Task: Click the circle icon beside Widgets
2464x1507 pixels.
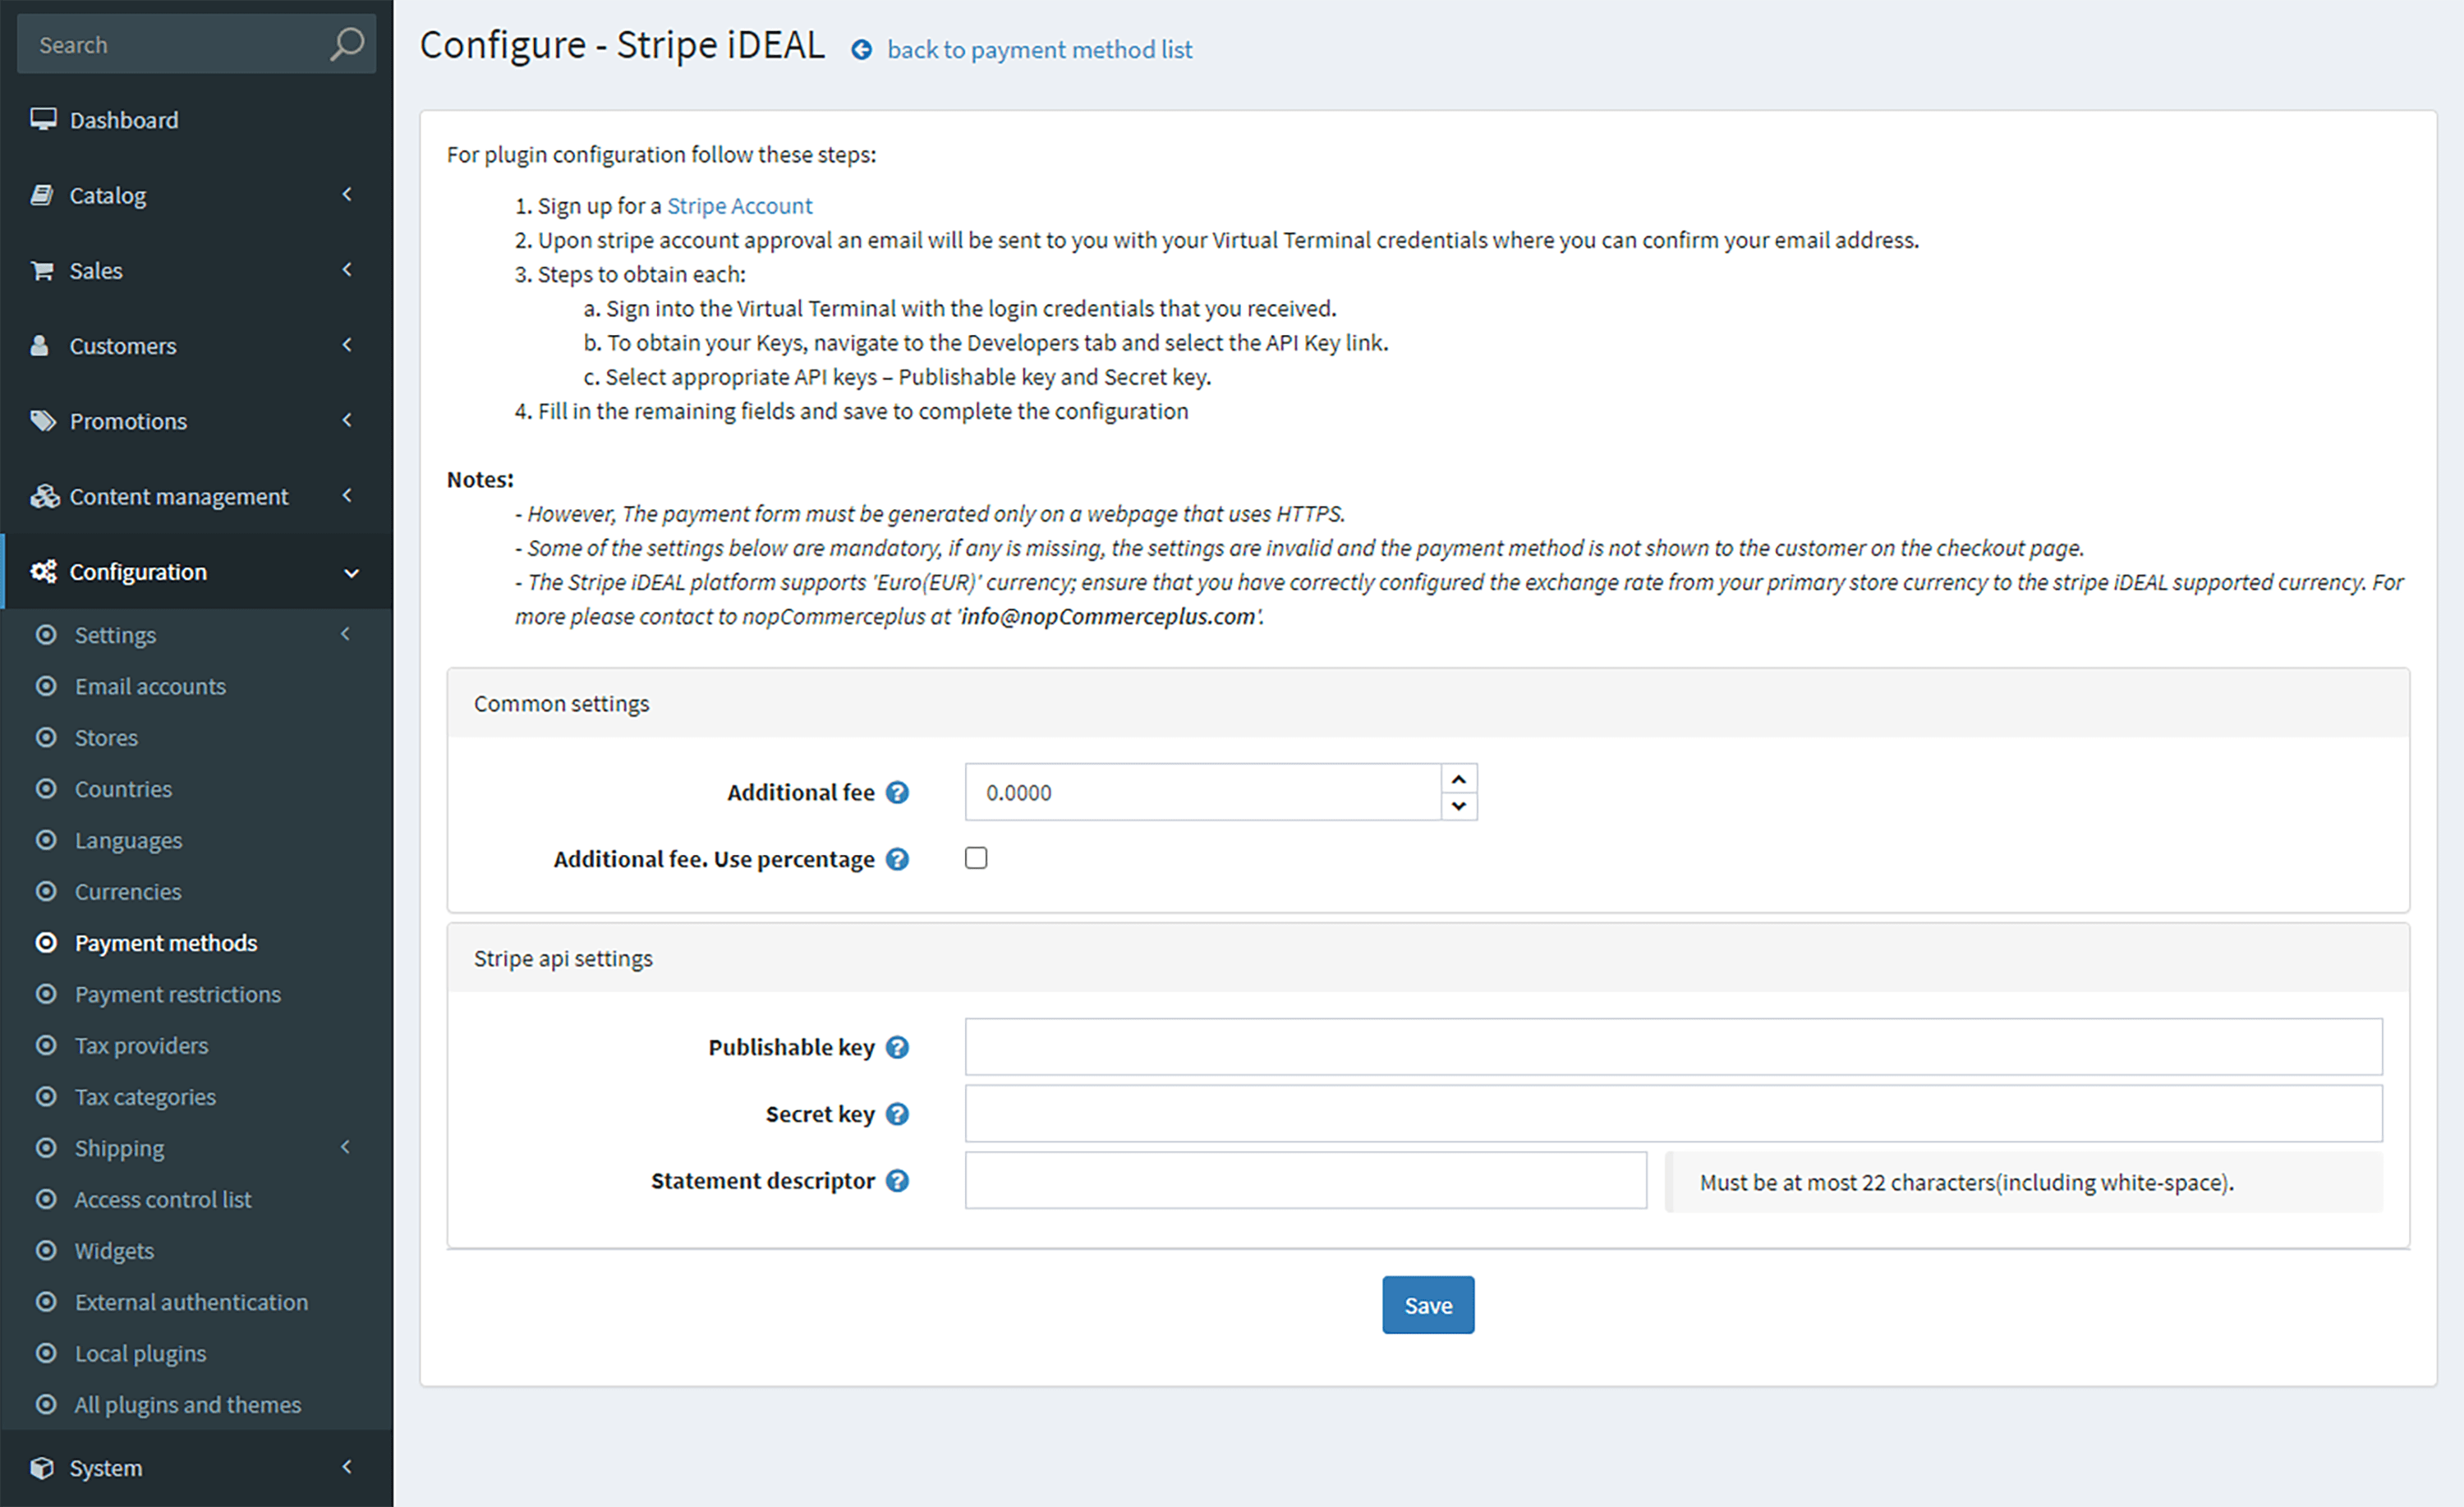Action: [x=46, y=1250]
